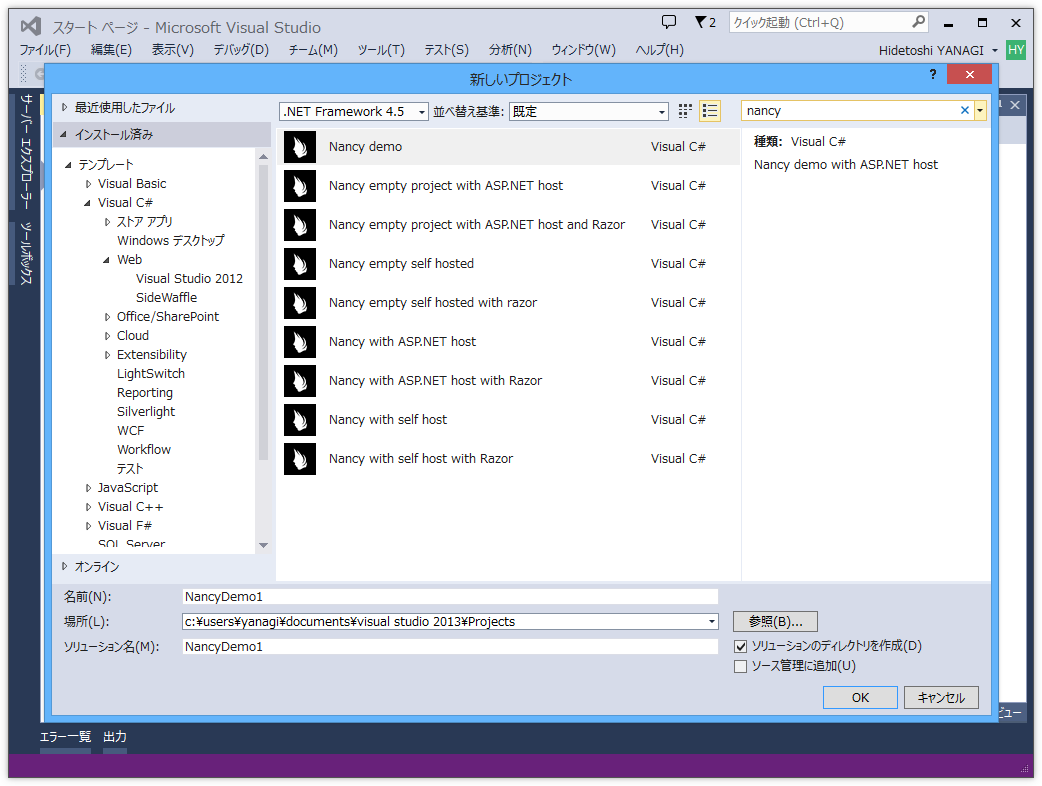Collapse the Visual C# node
1042x786 pixels.
[88, 203]
